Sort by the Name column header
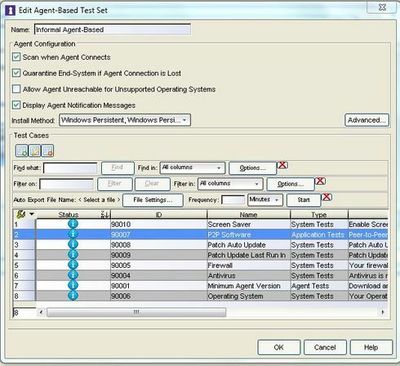Image resolution: width=400 pixels, height=366 pixels. (249, 214)
